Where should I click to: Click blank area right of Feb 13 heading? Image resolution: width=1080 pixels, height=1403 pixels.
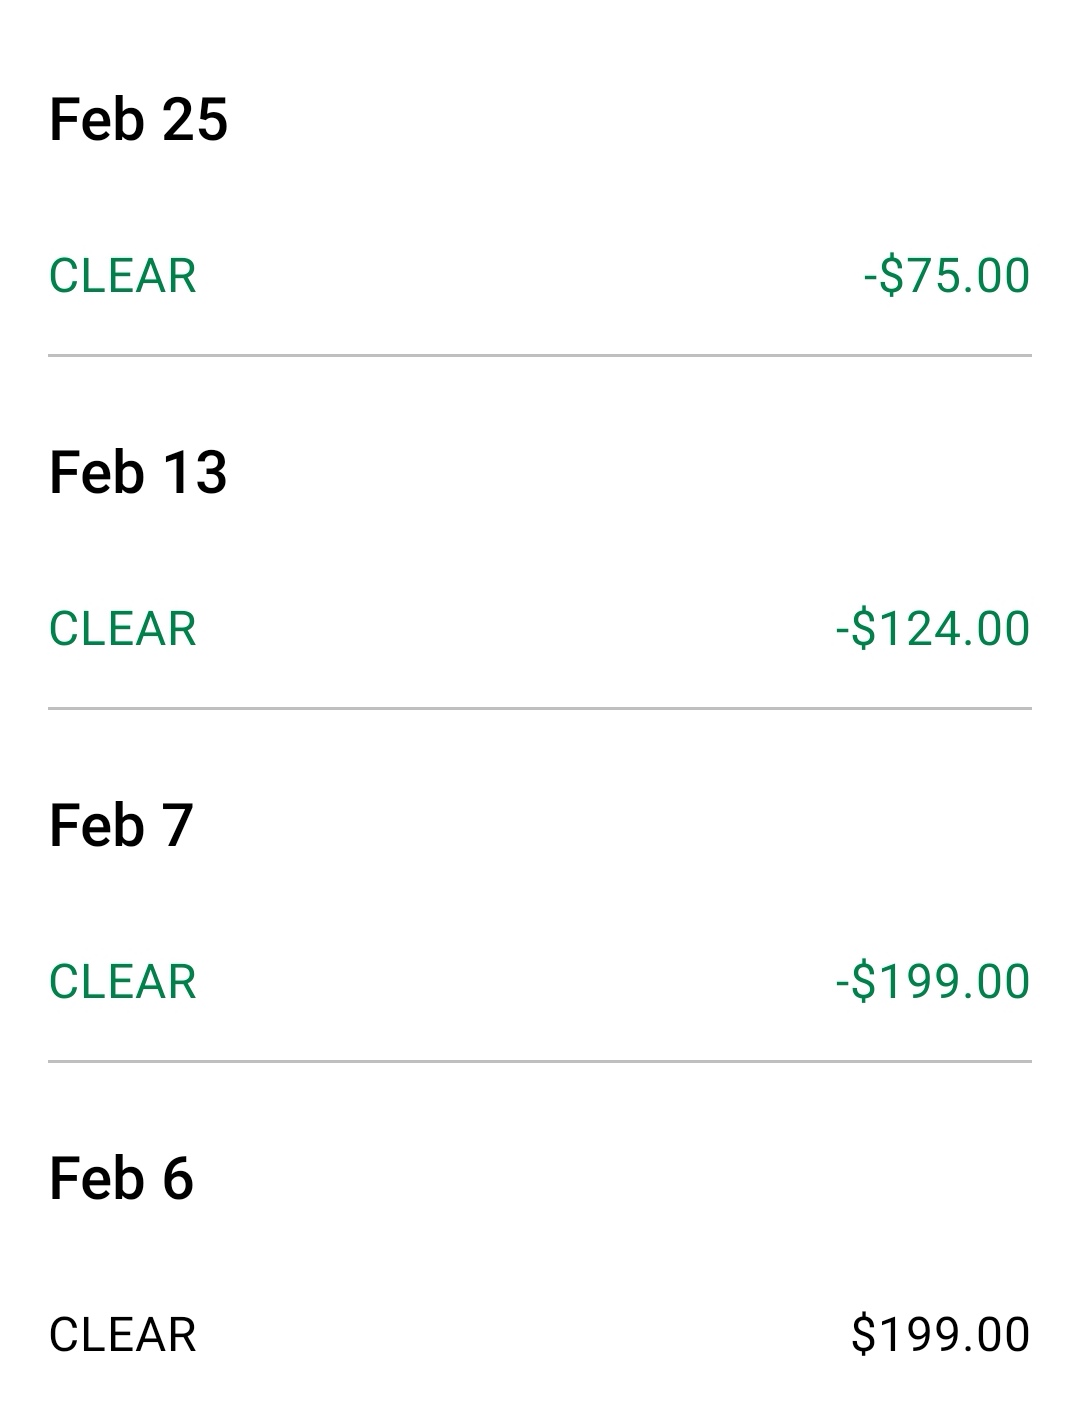pyautogui.click(x=630, y=472)
